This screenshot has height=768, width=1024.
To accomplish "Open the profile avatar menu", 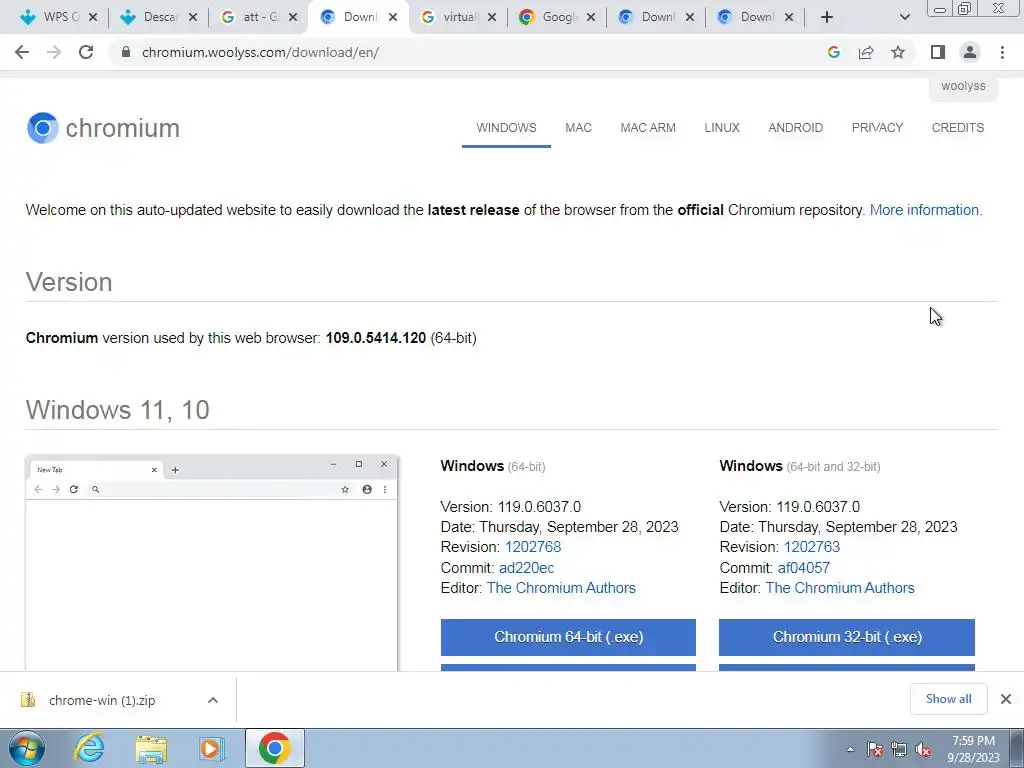I will pos(970,52).
